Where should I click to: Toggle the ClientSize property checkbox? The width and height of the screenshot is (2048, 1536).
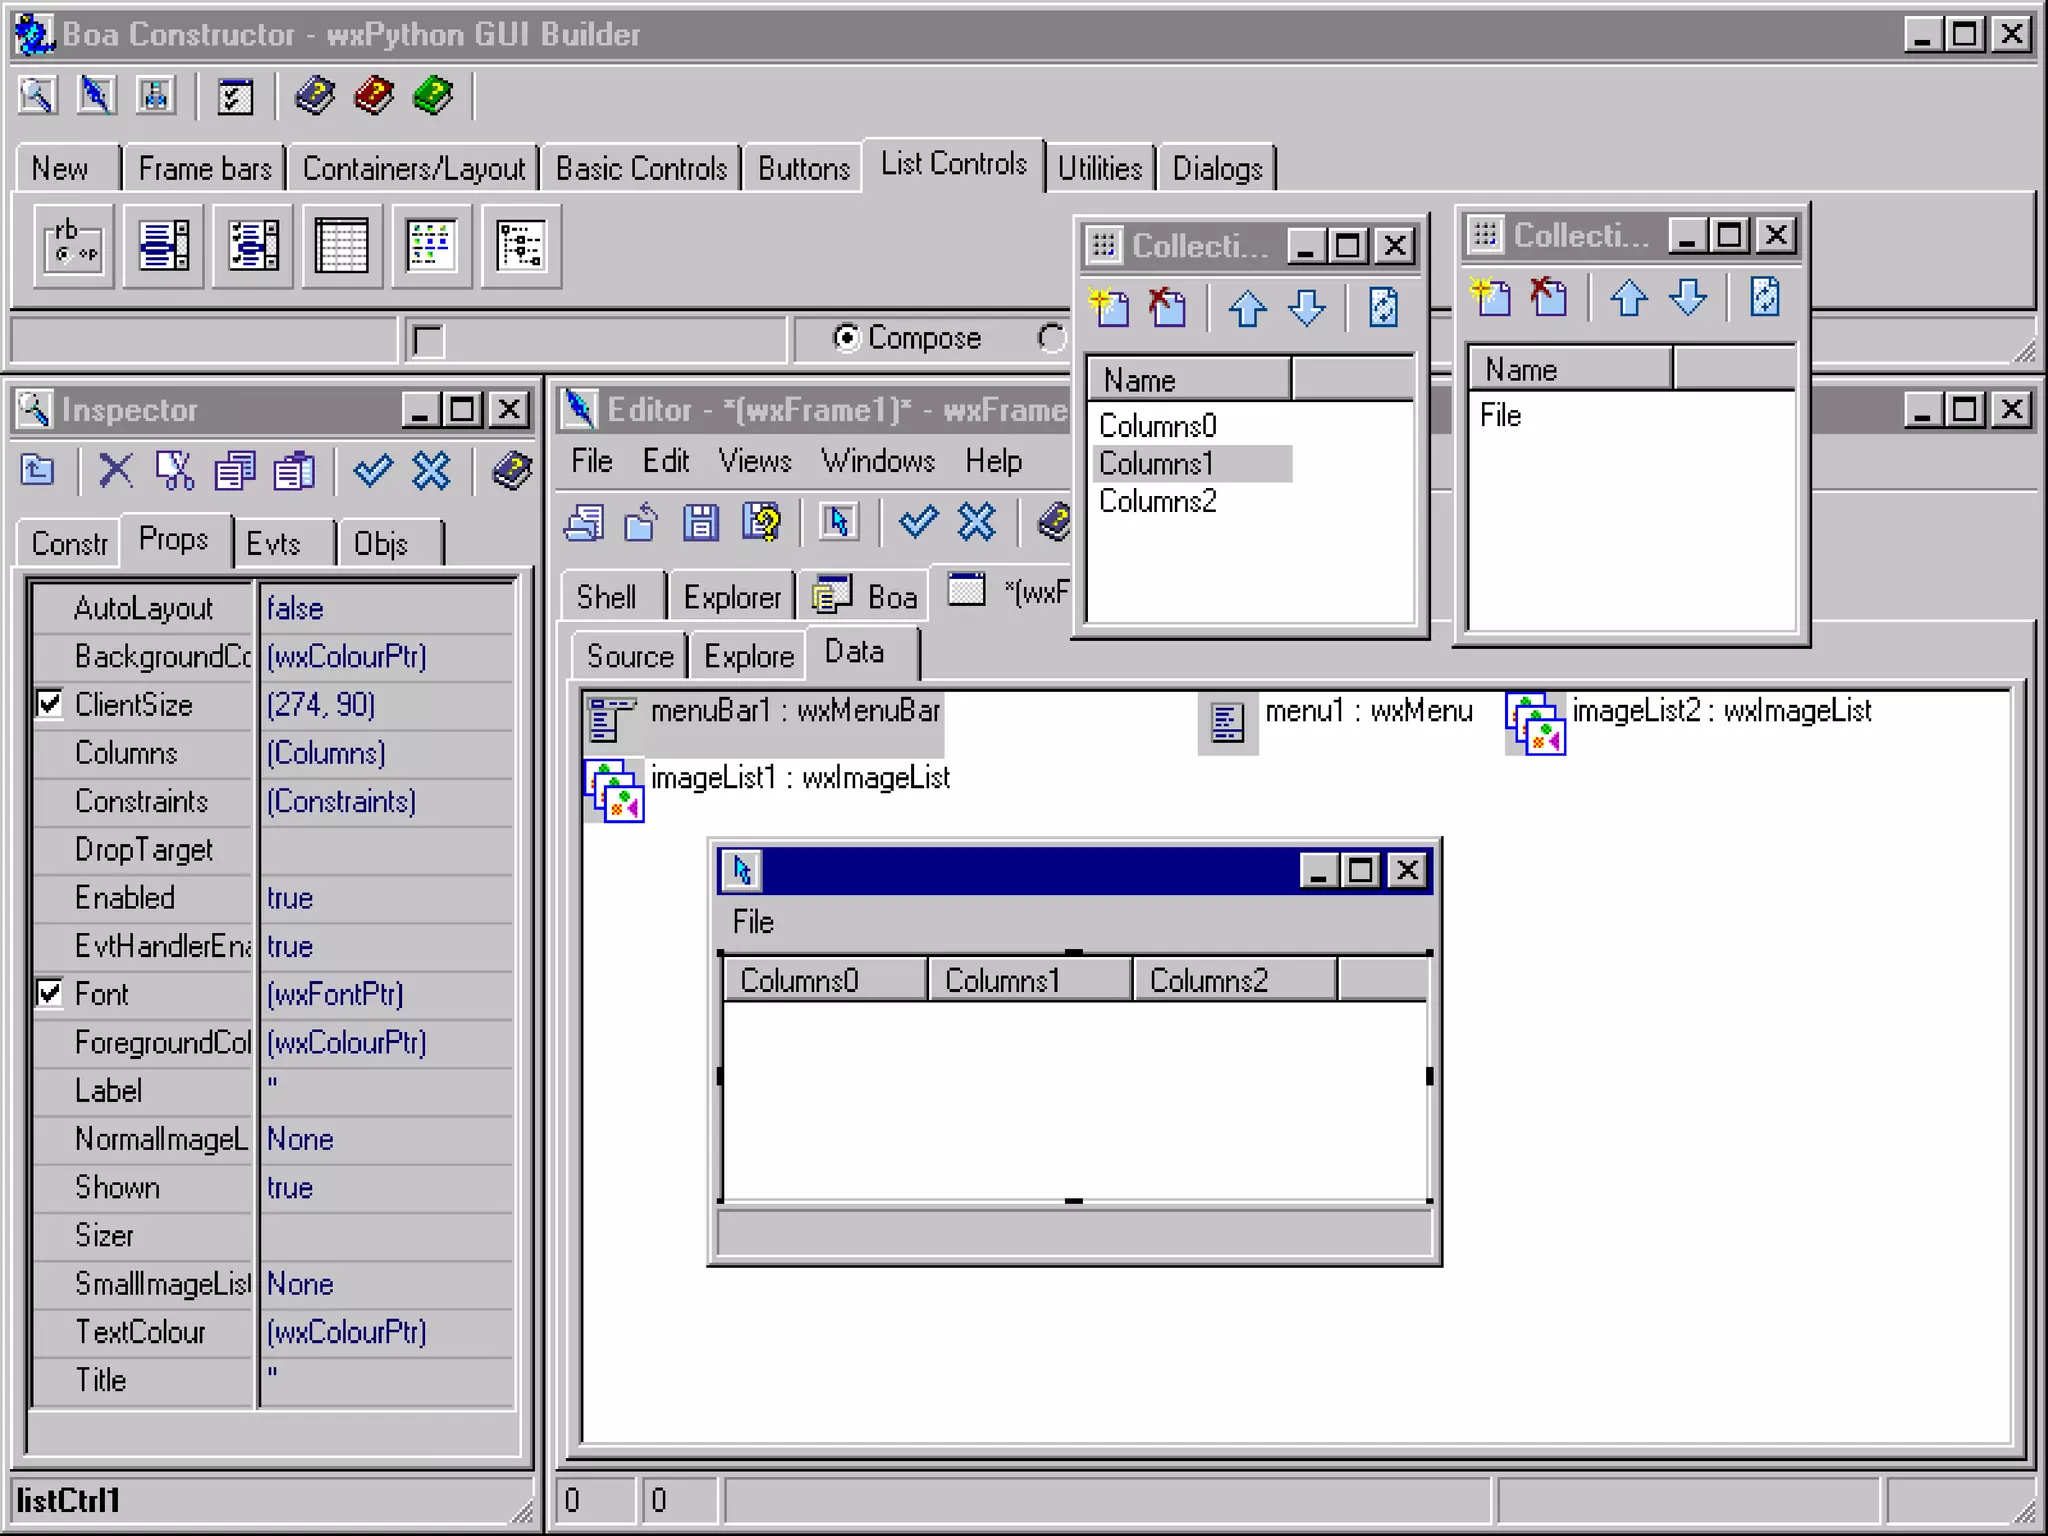[x=49, y=704]
